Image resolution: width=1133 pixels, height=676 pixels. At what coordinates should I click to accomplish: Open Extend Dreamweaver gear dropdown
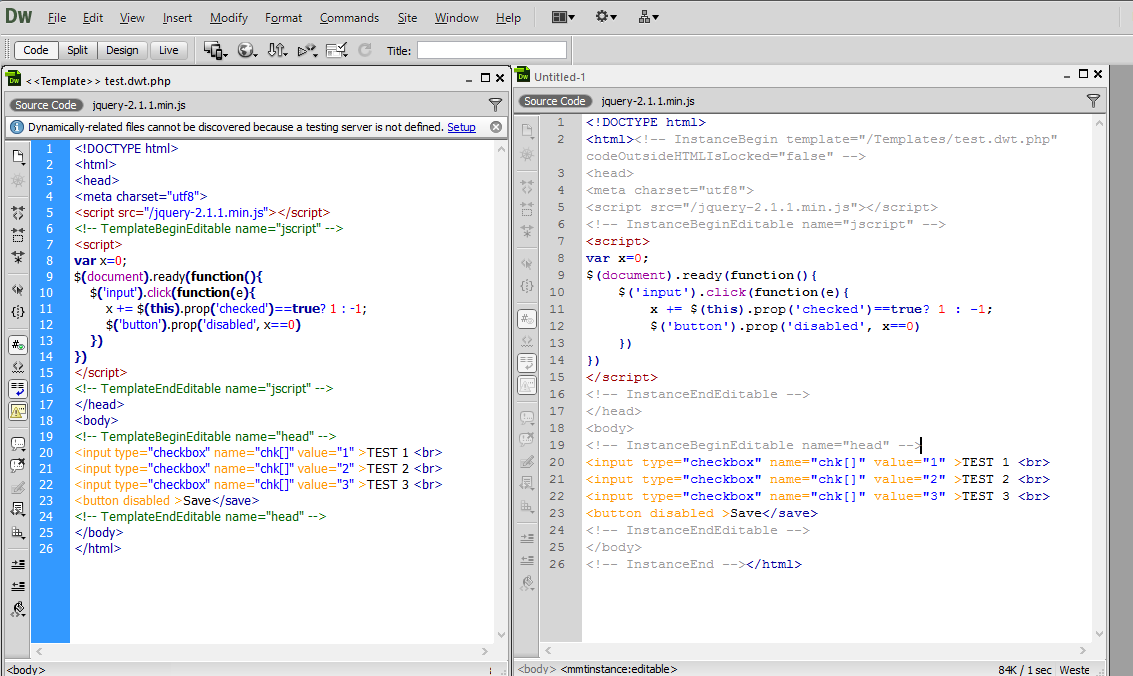point(606,17)
